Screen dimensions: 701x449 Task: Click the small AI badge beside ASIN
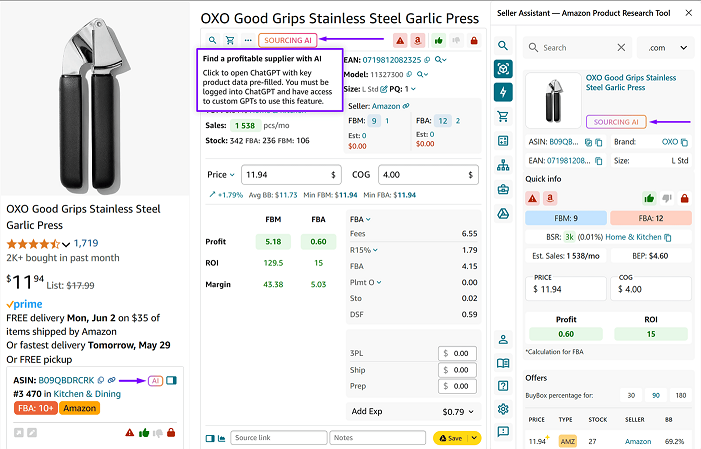155,381
